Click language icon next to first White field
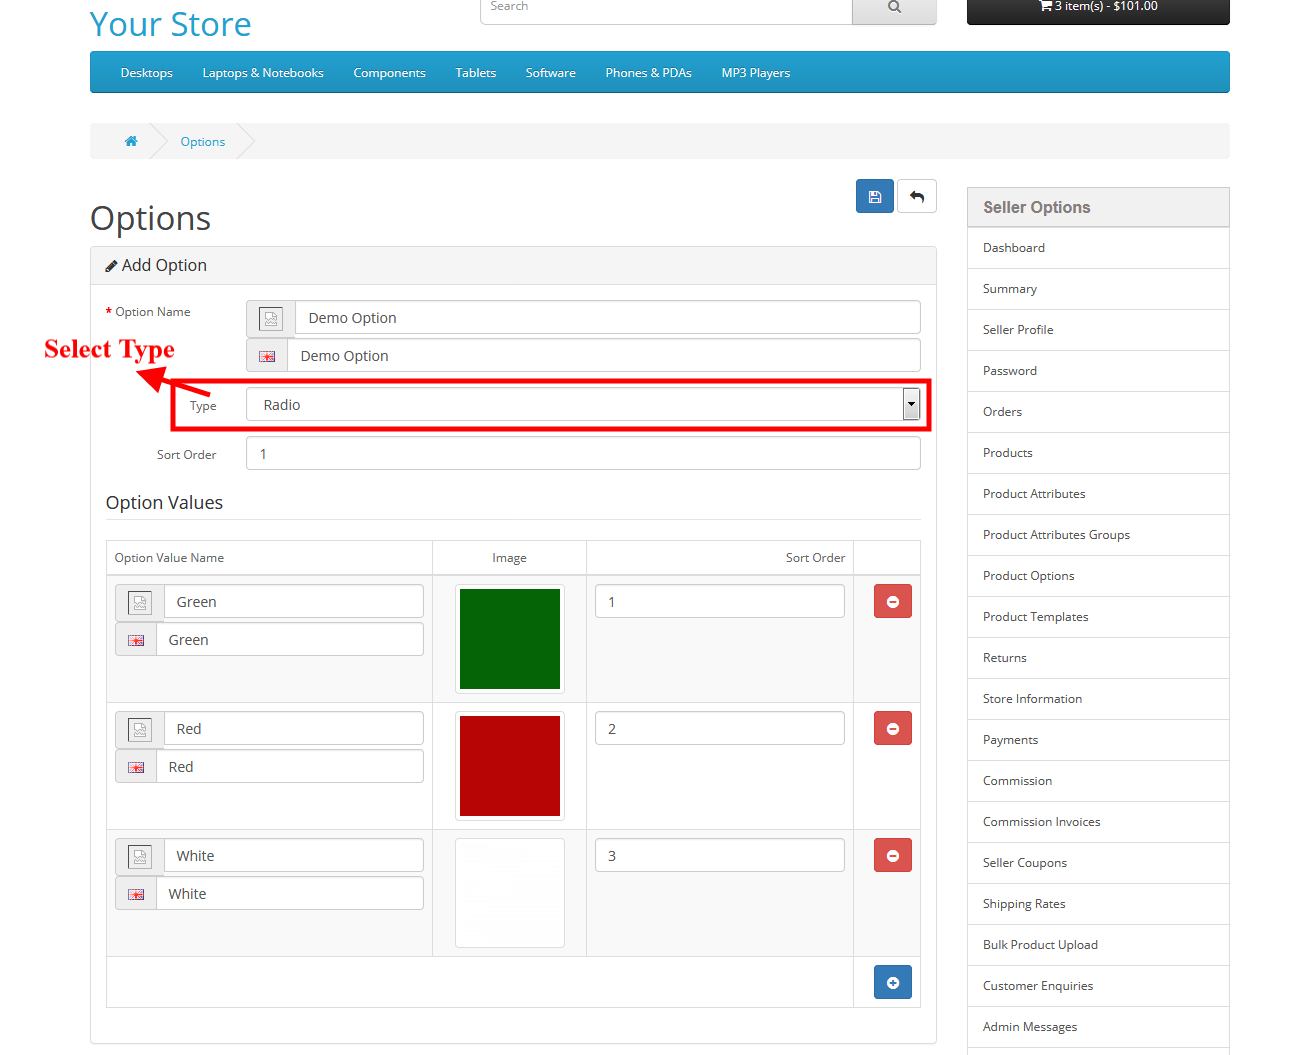 pyautogui.click(x=140, y=856)
